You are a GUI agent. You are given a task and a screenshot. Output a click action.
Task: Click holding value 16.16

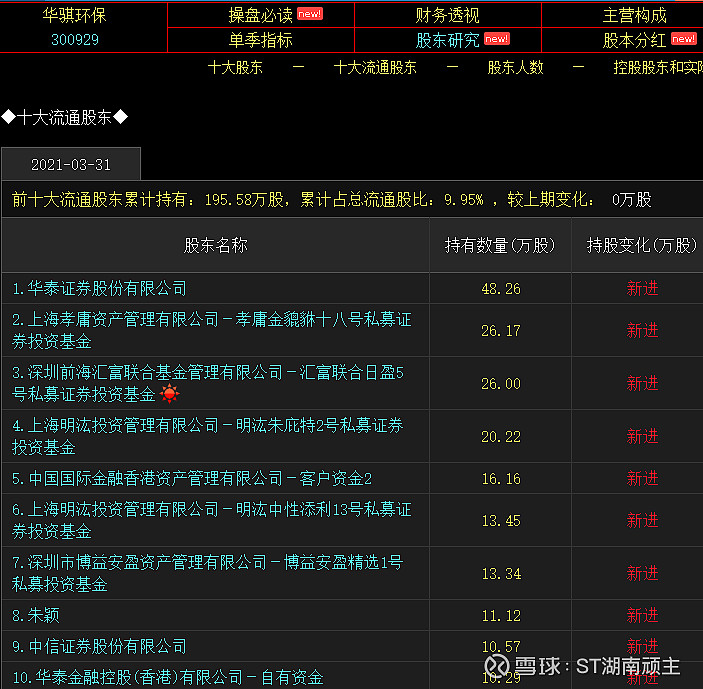pos(501,479)
